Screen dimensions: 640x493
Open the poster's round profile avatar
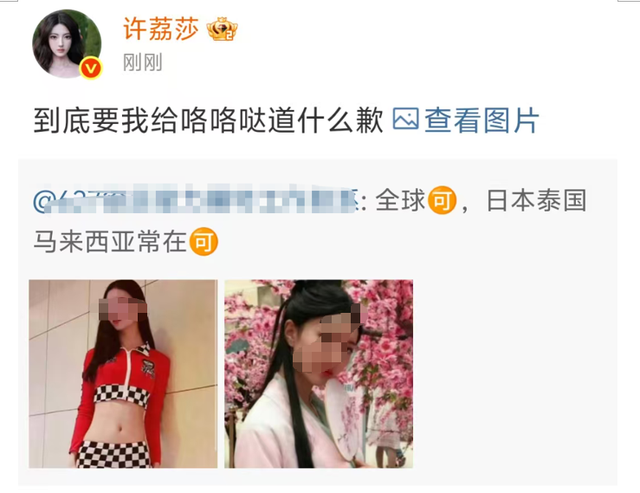[x=67, y=44]
